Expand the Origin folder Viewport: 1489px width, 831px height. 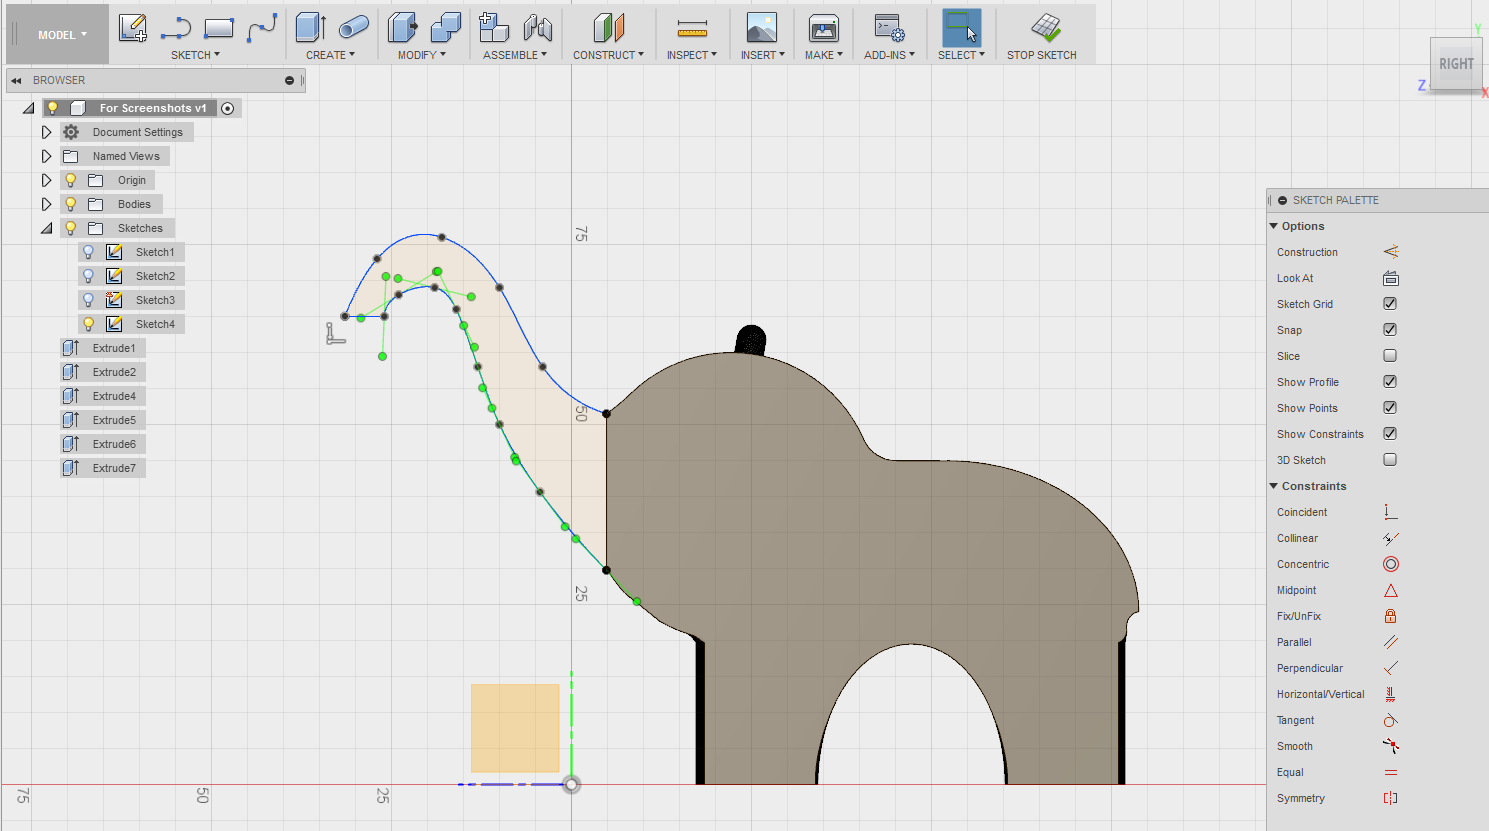point(46,180)
